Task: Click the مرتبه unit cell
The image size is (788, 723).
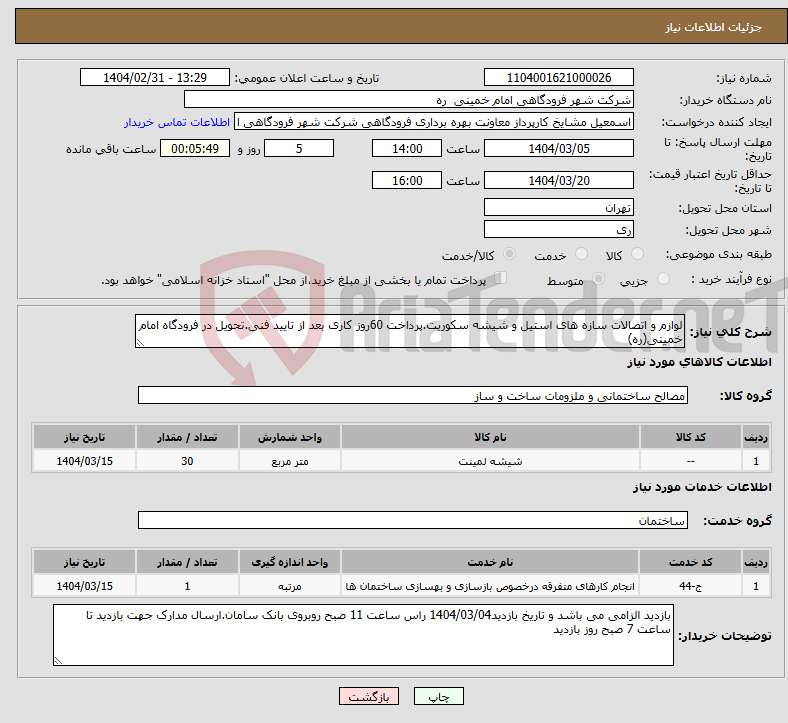Action: click(290, 586)
